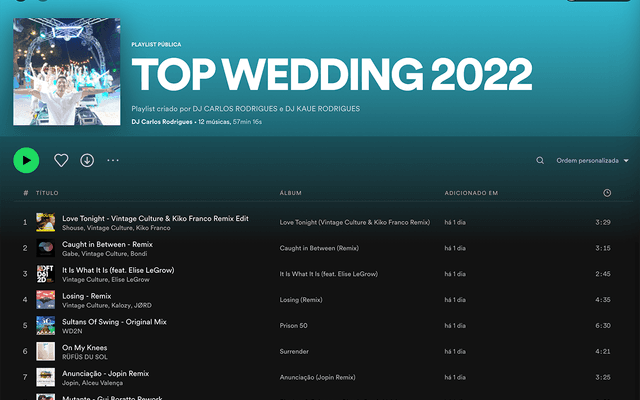The height and width of the screenshot is (400, 640).
Task: Select the Caught in Between - Remix track title
Action: coord(107,243)
